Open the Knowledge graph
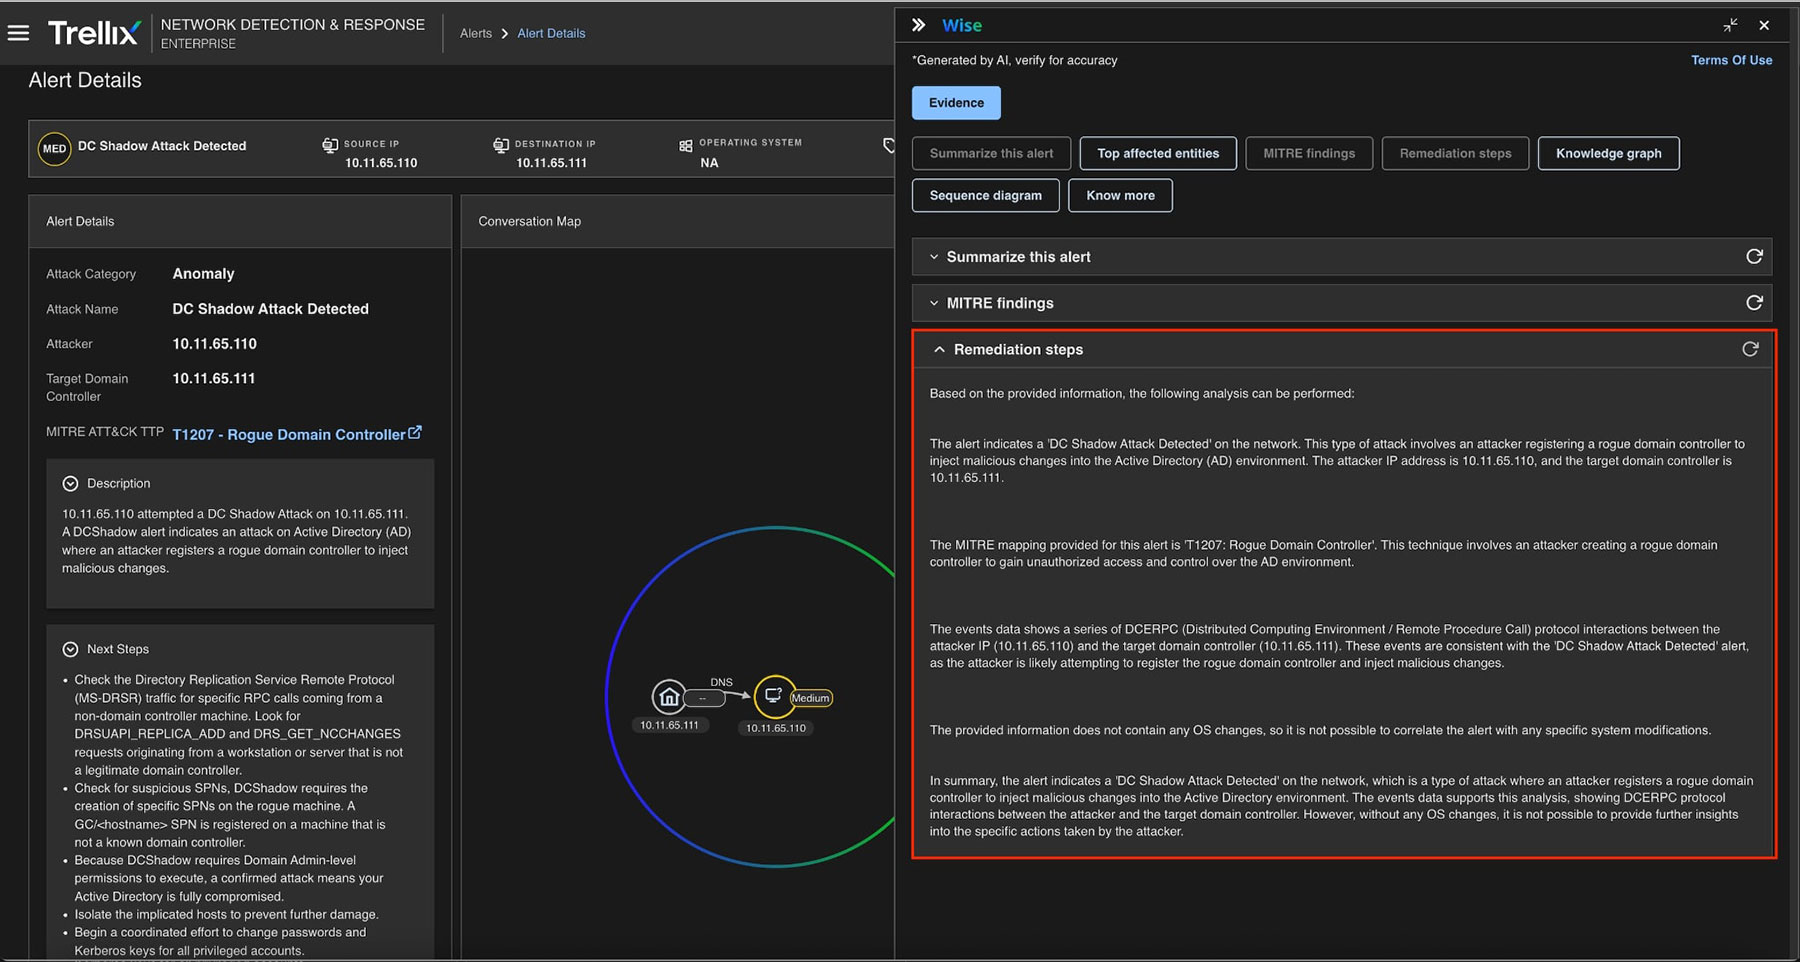The width and height of the screenshot is (1800, 962). pos(1607,153)
